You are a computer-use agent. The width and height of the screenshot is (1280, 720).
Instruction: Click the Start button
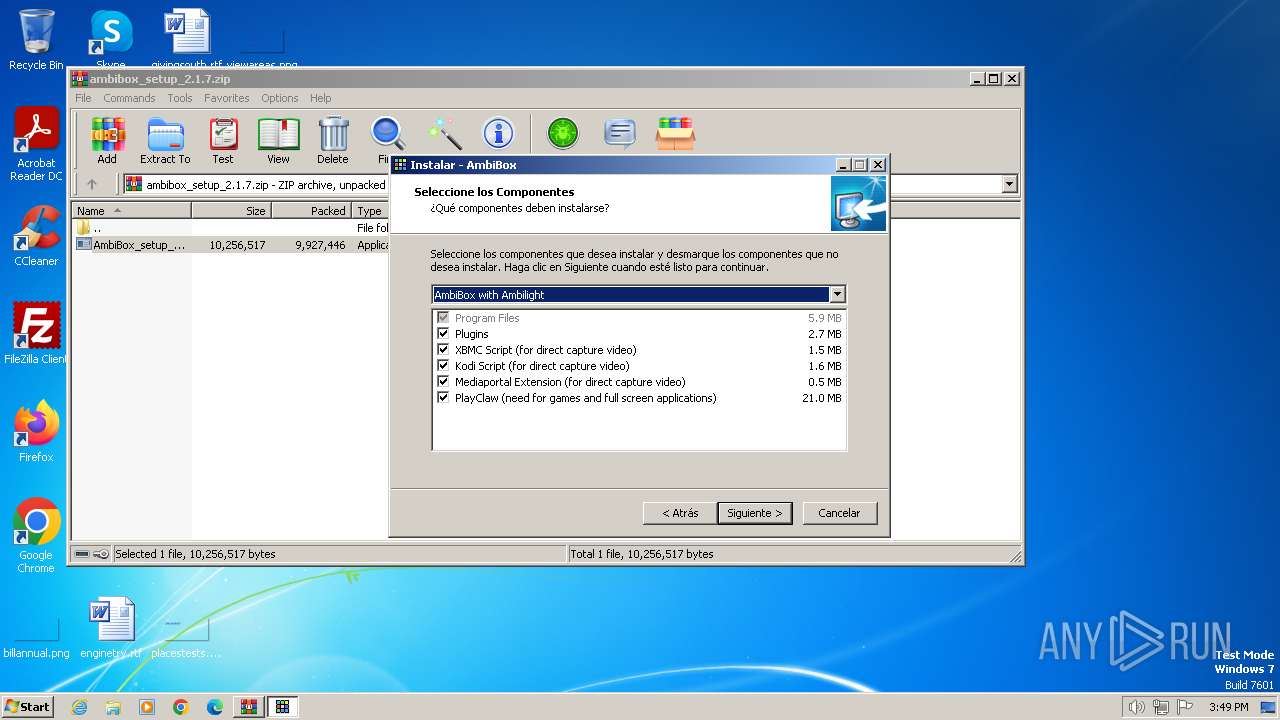coord(27,707)
